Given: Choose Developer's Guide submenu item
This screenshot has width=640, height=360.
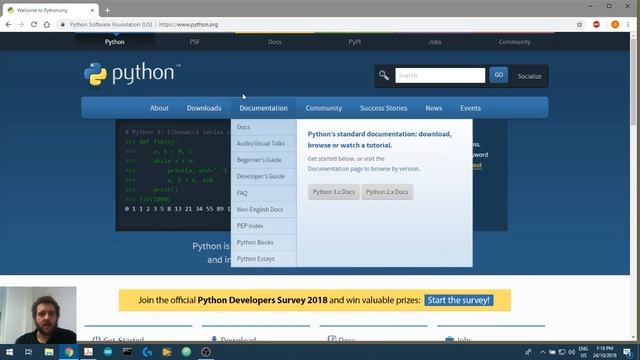Looking at the screenshot, I should [x=264, y=176].
